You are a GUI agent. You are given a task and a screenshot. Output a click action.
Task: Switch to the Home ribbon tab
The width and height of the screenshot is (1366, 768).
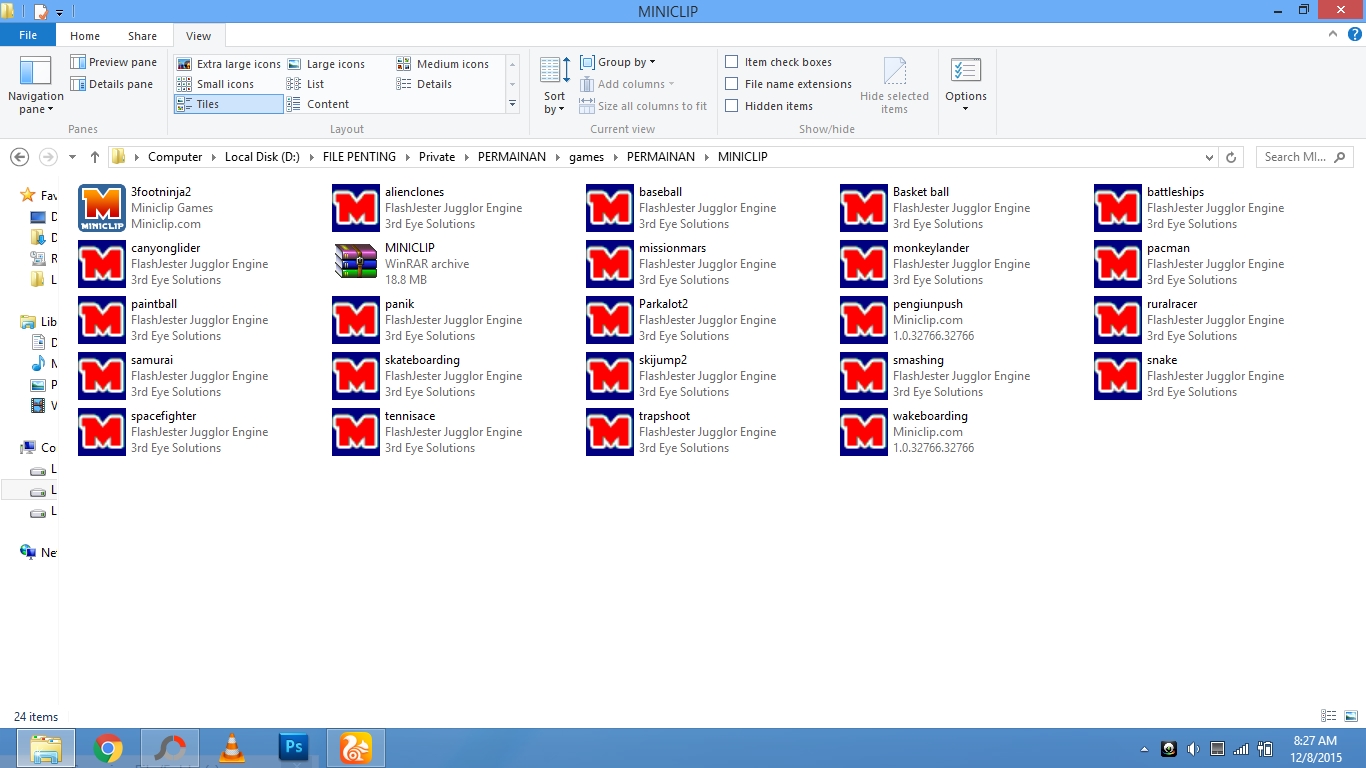click(x=85, y=35)
